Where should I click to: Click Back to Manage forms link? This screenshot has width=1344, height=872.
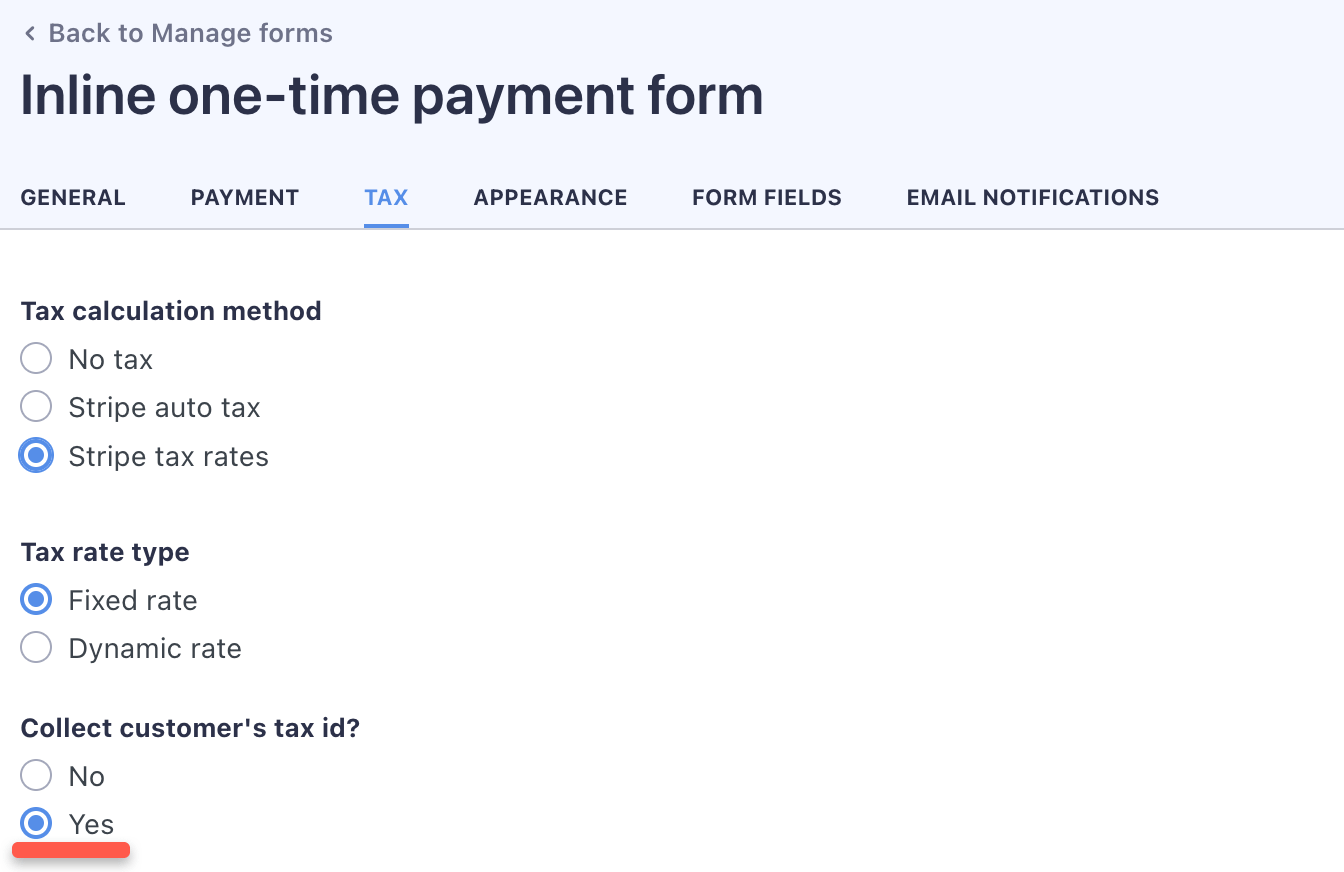(x=190, y=32)
